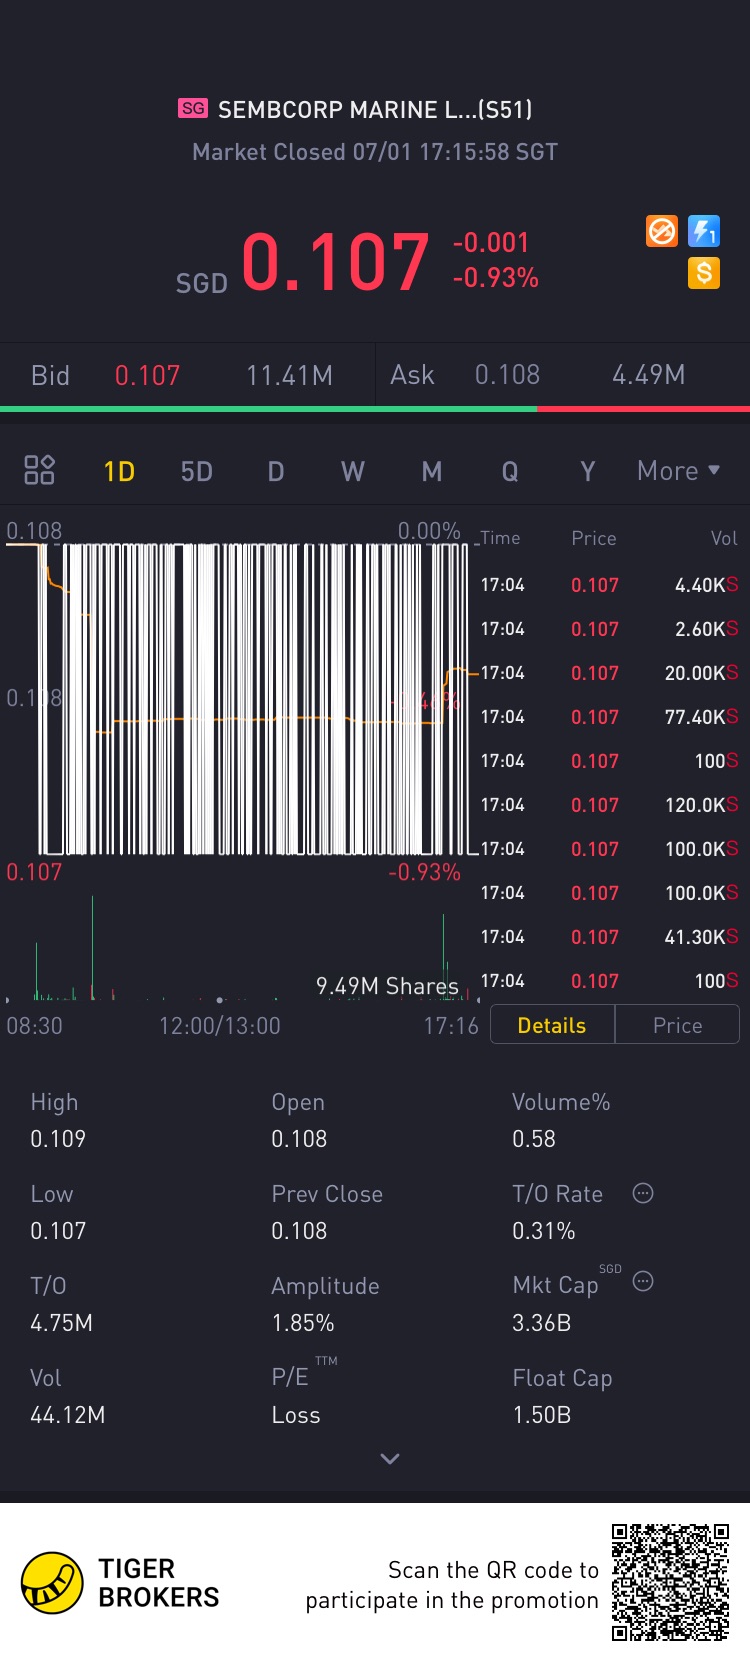This screenshot has width=750, height=1663.
Task: Tap the Tiger Brokers logo
Action: (x=120, y=1583)
